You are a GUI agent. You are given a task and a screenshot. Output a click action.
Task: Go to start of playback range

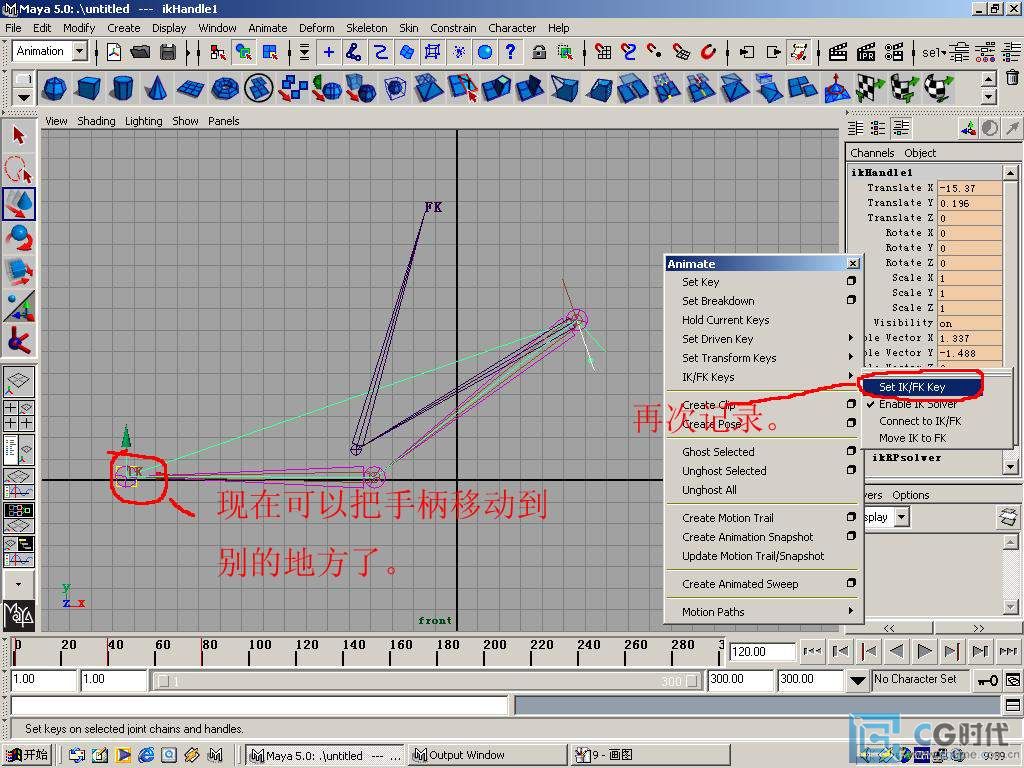pyautogui.click(x=812, y=651)
